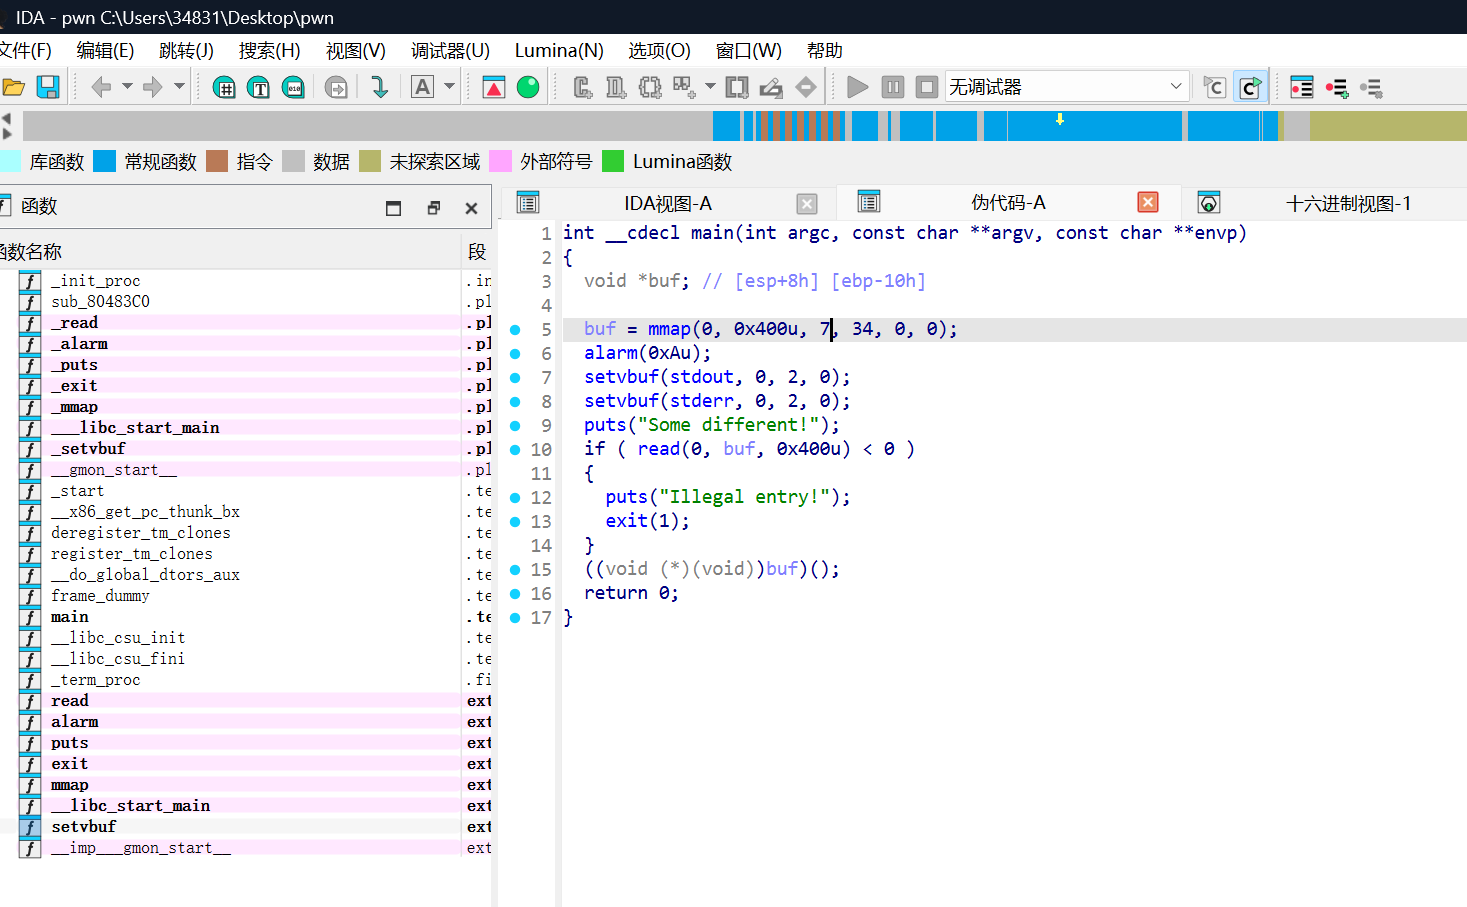Click the green Lumina函数 legend swatch
Screen dimensions: 1467x907
click(x=613, y=161)
